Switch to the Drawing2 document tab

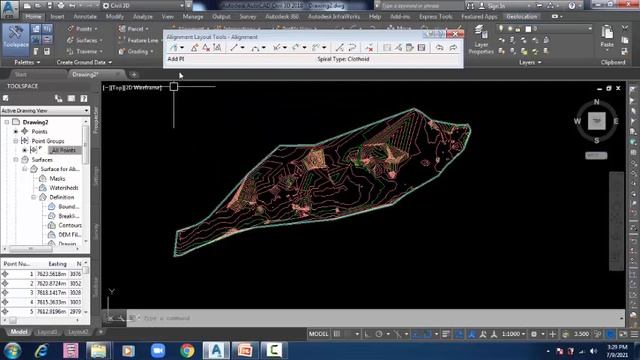tap(85, 75)
